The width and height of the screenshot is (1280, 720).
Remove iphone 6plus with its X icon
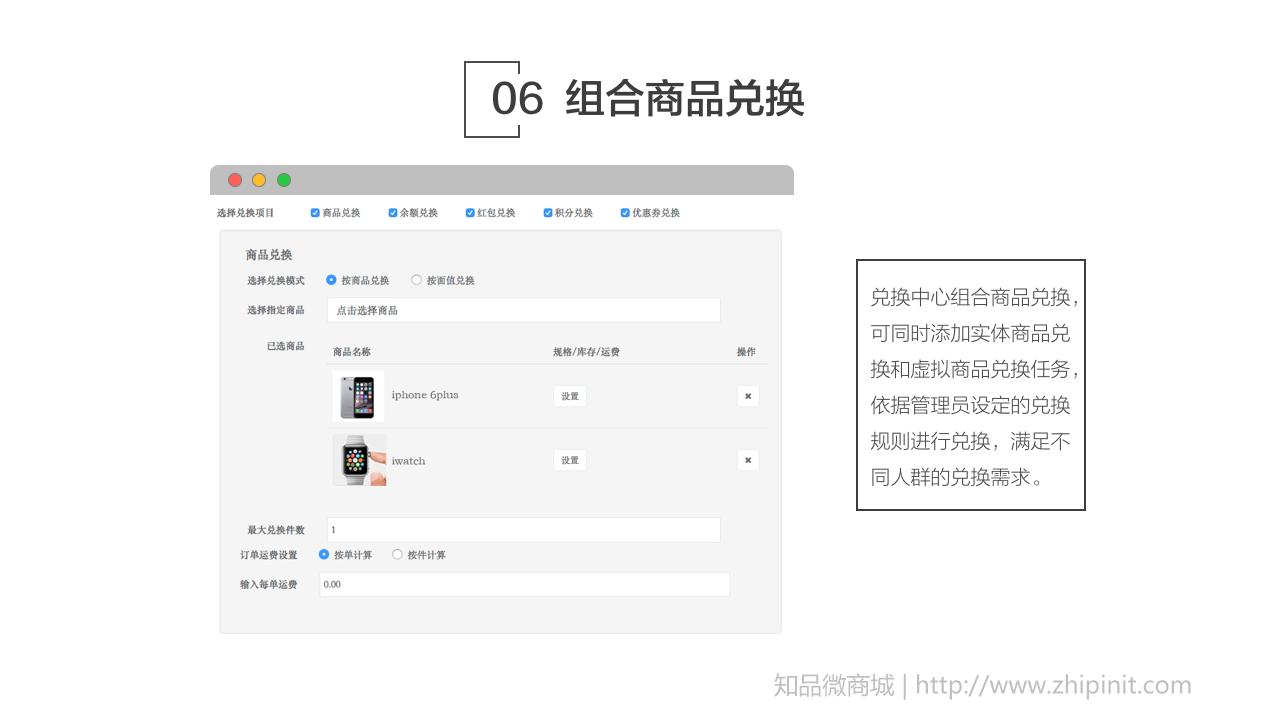748,396
